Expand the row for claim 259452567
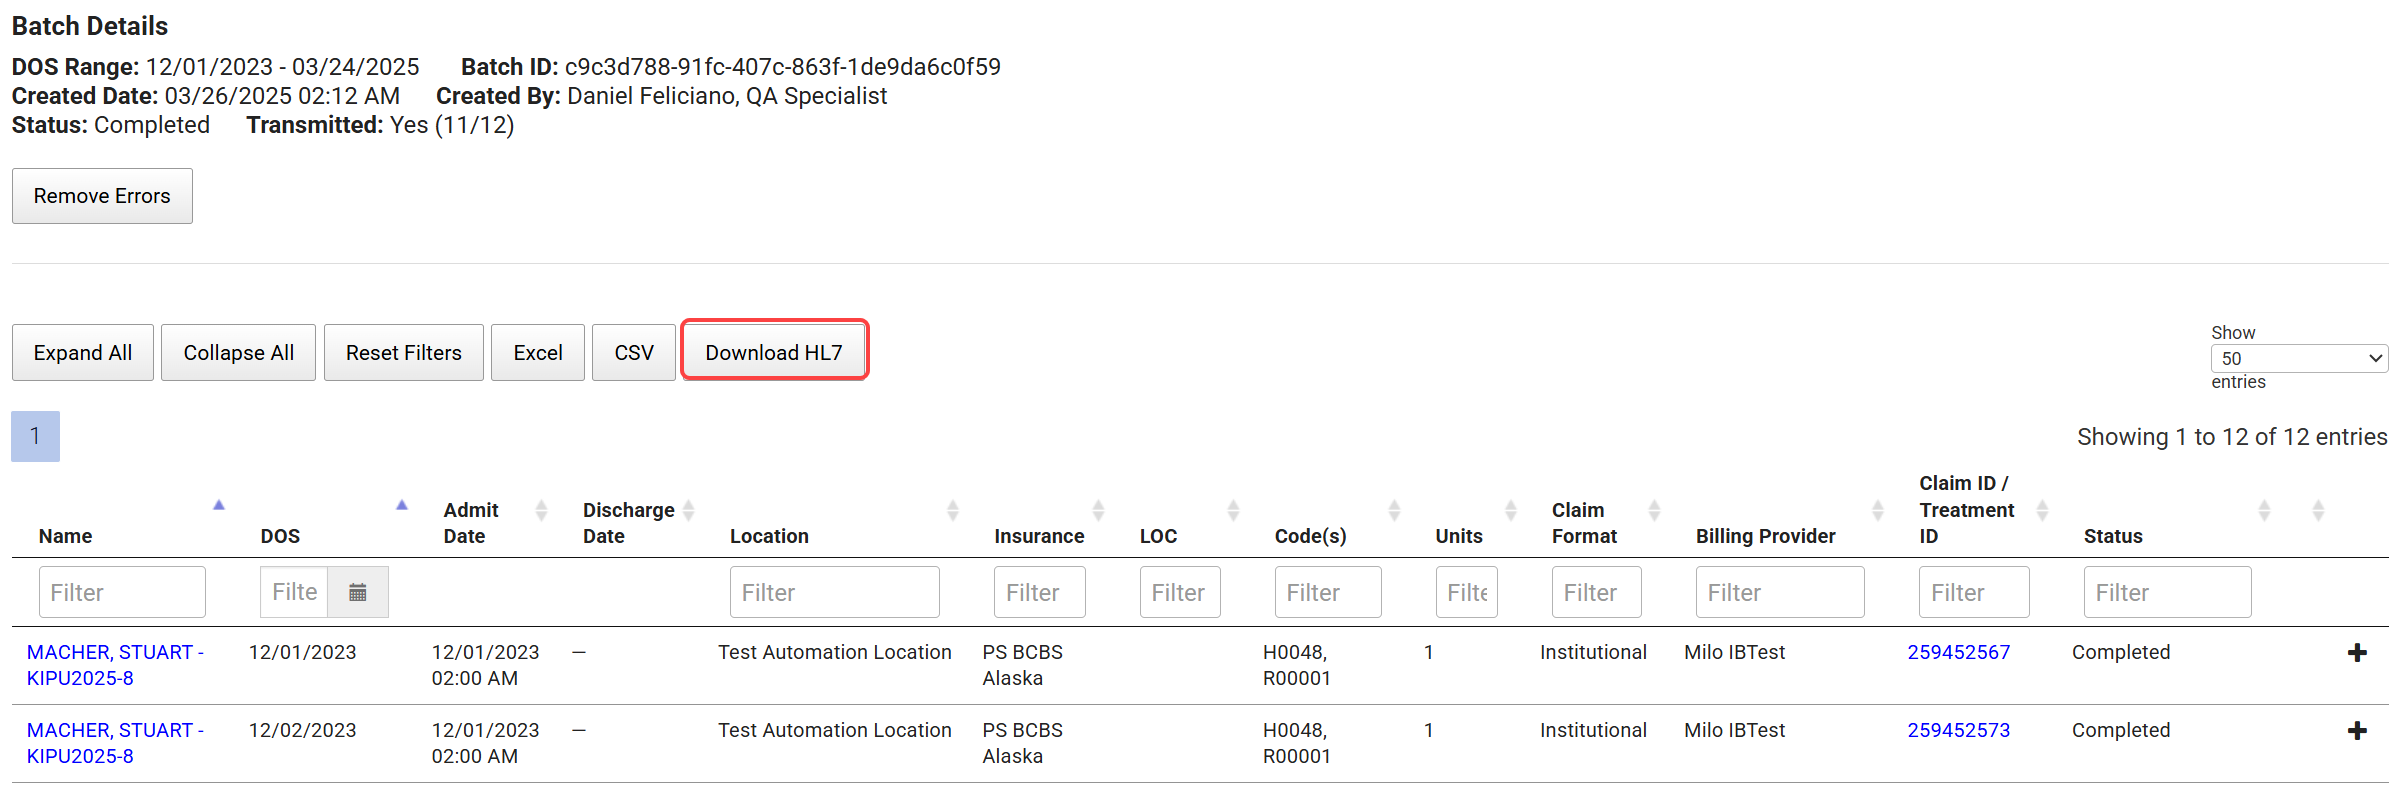Screen dimensions: 2394x785 point(2357,653)
